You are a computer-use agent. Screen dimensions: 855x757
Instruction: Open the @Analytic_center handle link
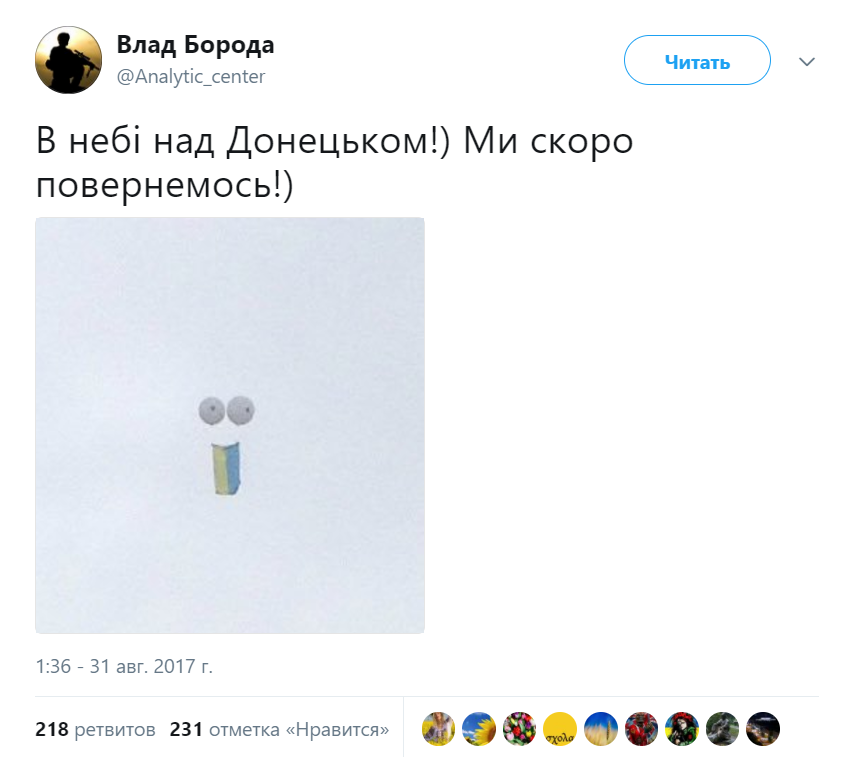tap(191, 76)
